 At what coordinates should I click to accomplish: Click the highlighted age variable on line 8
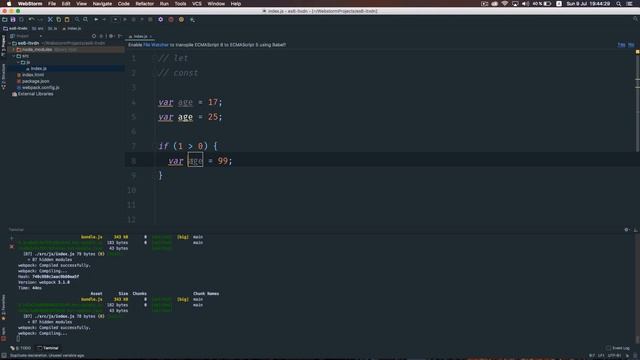point(195,161)
